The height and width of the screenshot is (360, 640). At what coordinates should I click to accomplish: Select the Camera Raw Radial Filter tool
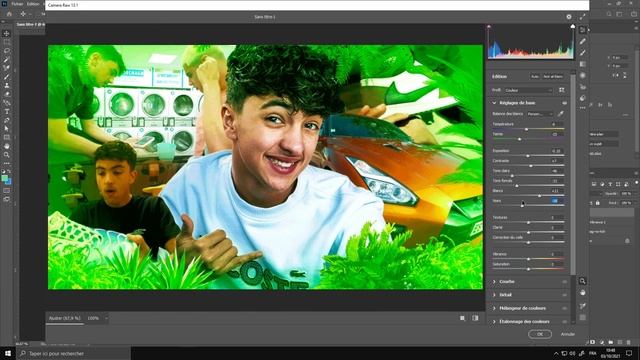pos(582,76)
